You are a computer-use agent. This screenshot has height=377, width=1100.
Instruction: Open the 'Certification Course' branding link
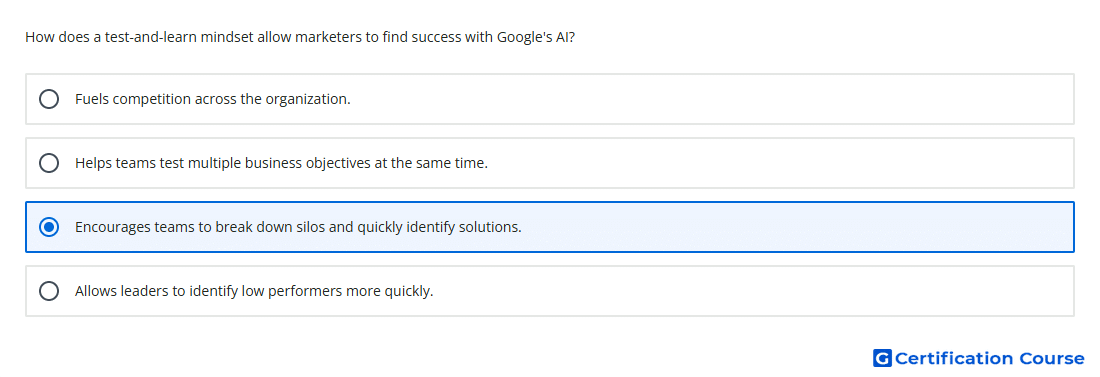pyautogui.click(x=978, y=359)
